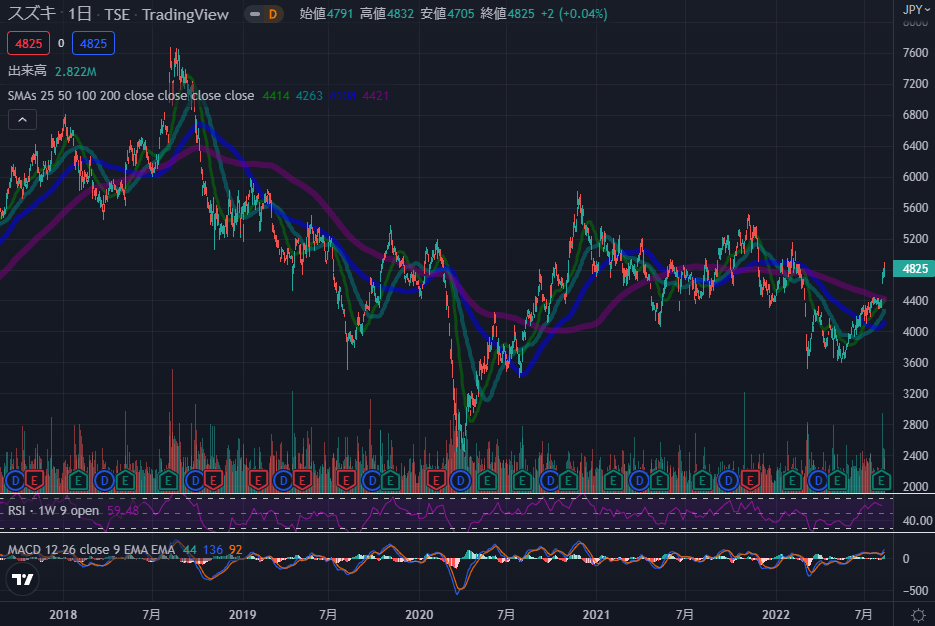Click the 7600 price axis label
The image size is (935, 626).
(915, 52)
